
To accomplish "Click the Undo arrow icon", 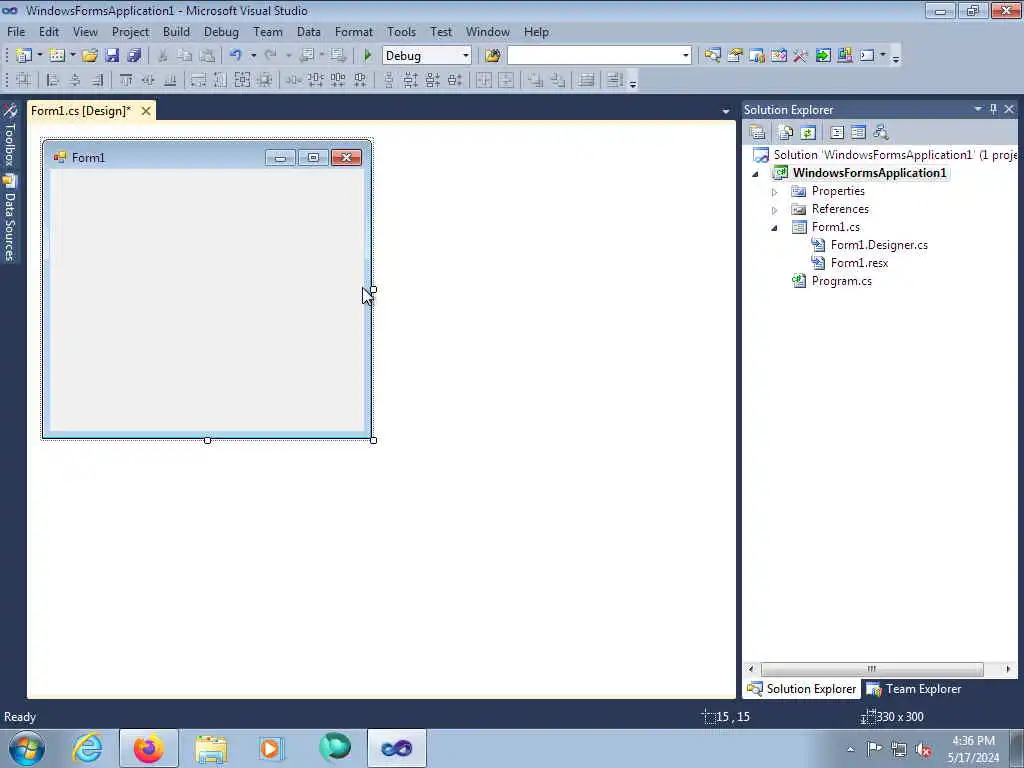I will 236,56.
